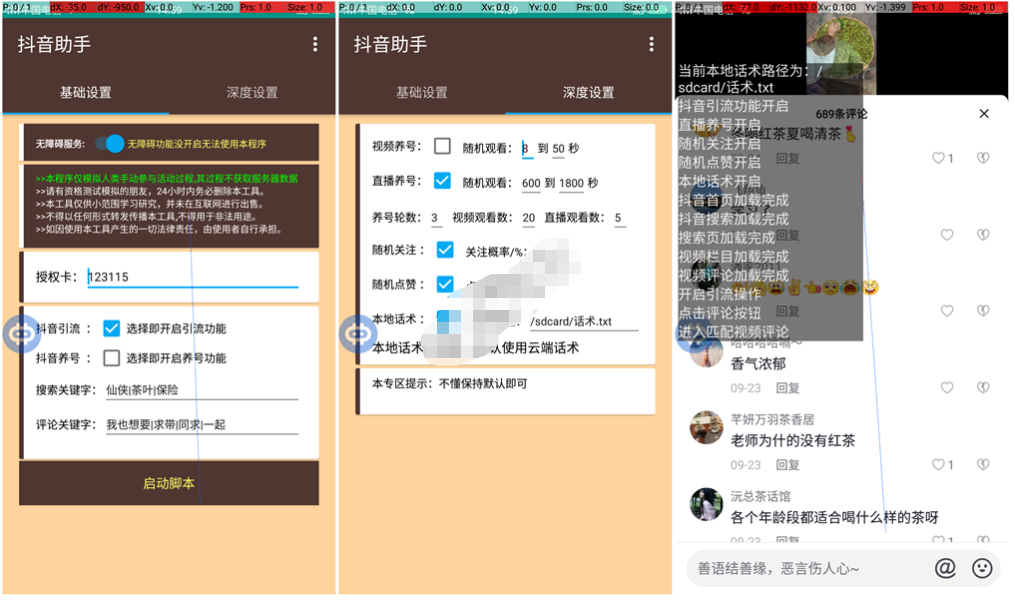1015x601 pixels.
Task: Open overflow menu in left 抖音助手 screen
Action: (315, 44)
